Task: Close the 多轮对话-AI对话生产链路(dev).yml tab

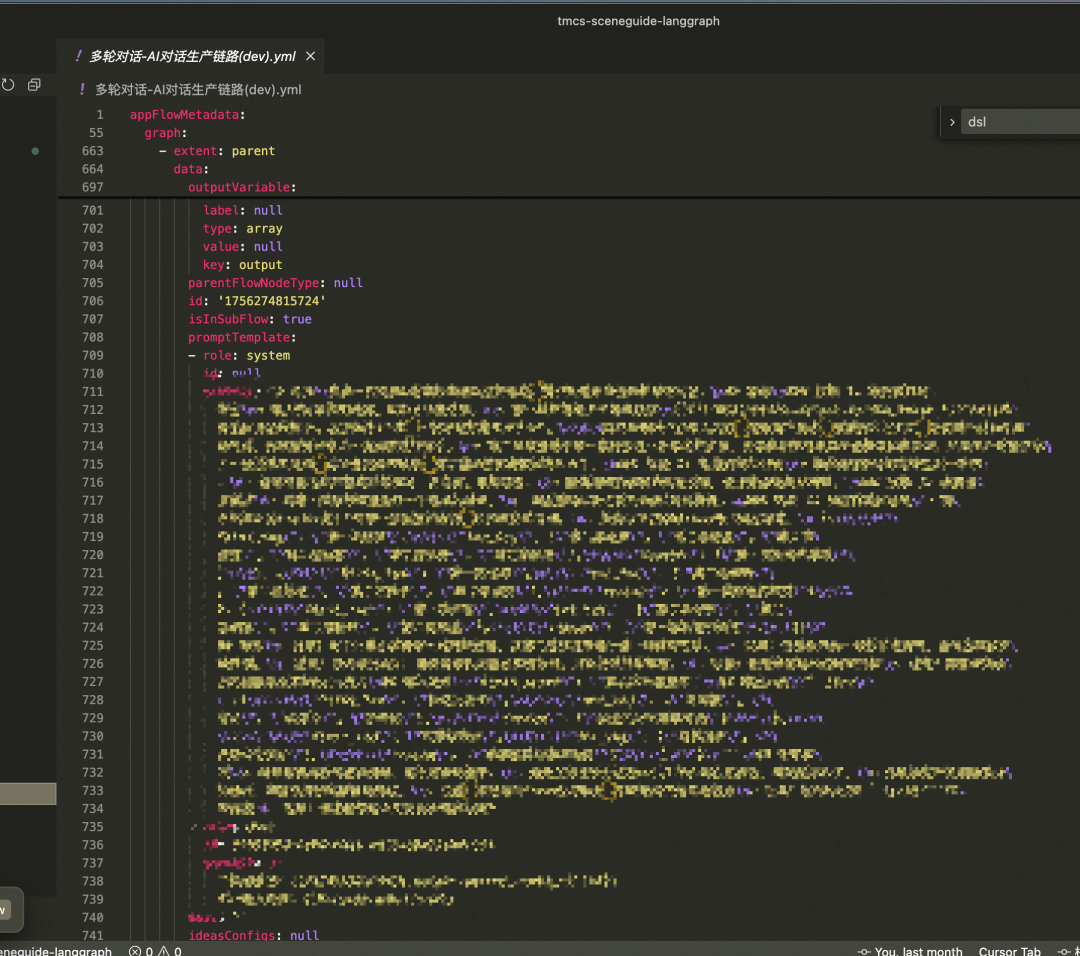Action: 311,56
